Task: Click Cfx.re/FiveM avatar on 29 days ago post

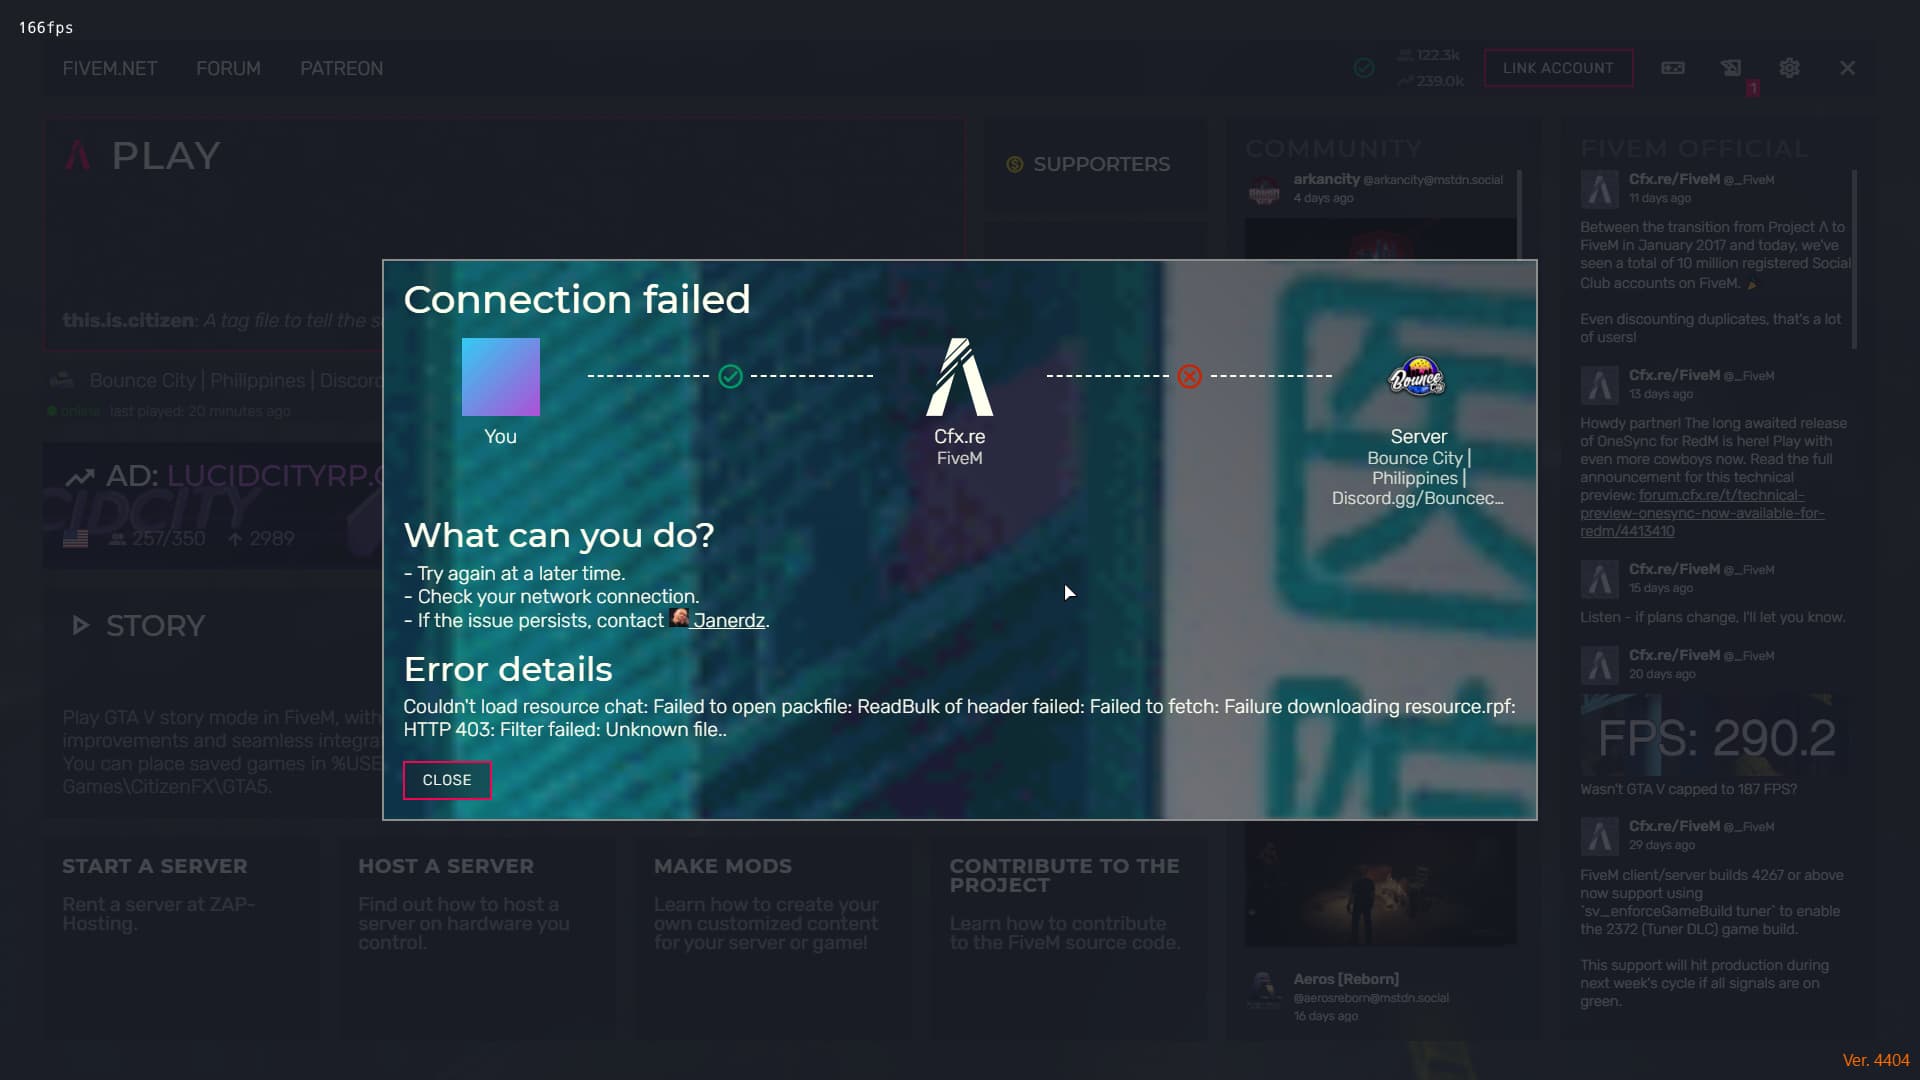Action: pos(1599,835)
